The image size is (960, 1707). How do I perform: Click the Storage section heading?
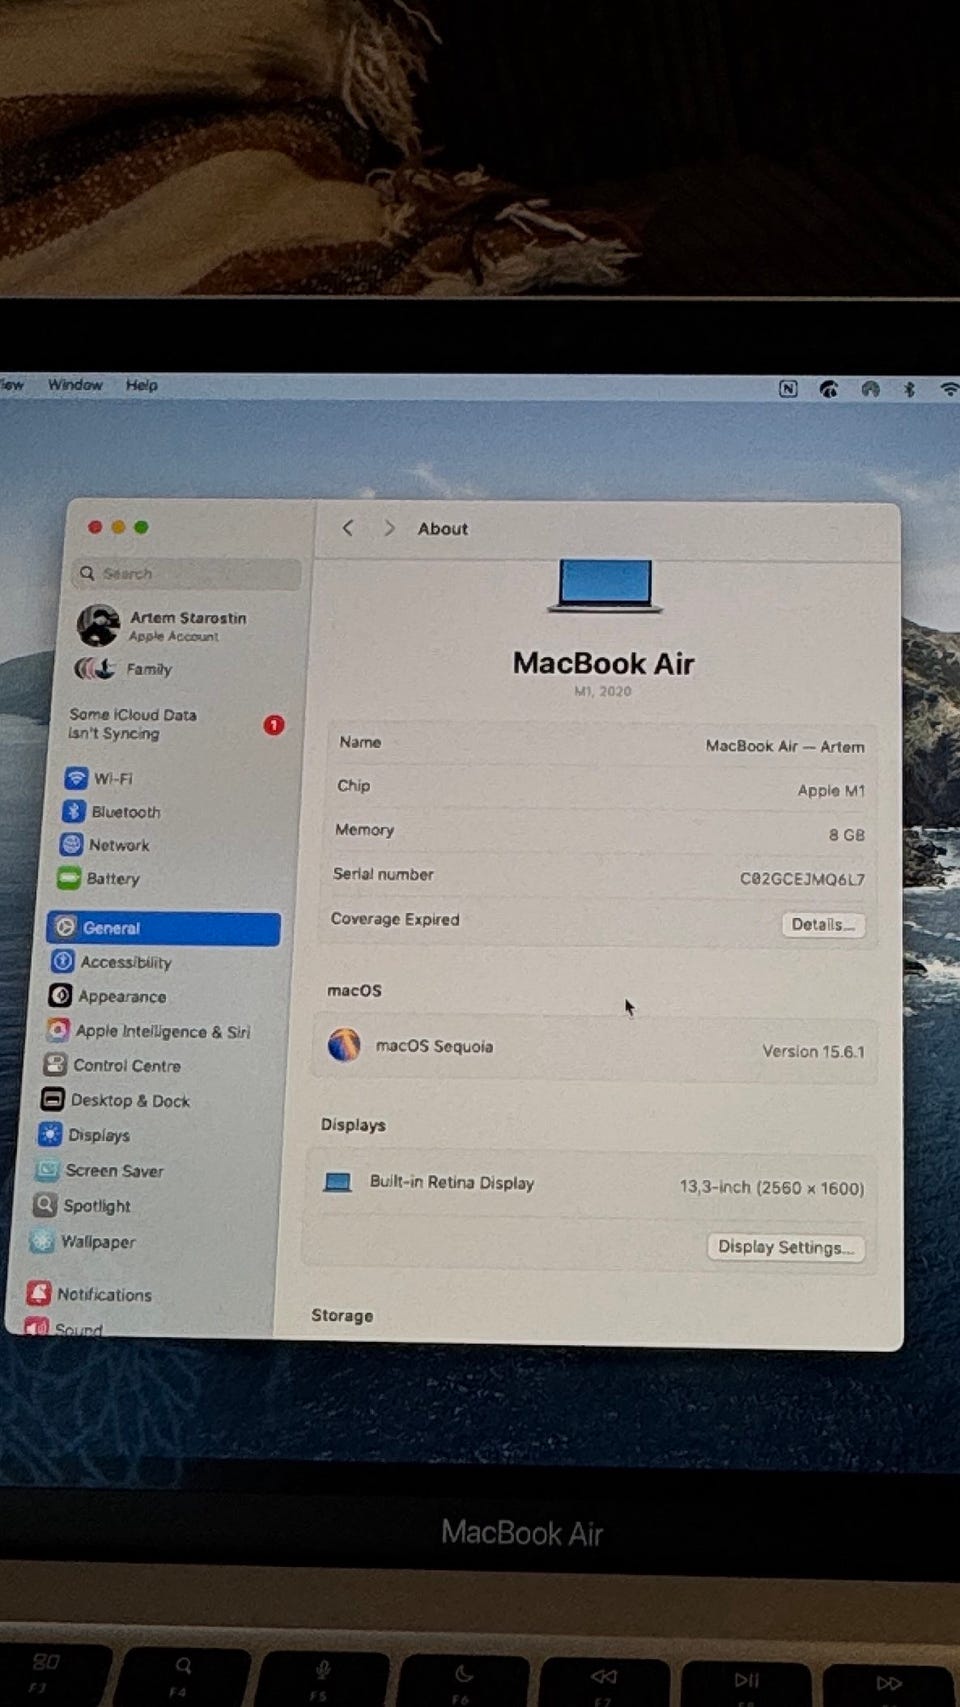(x=342, y=1315)
